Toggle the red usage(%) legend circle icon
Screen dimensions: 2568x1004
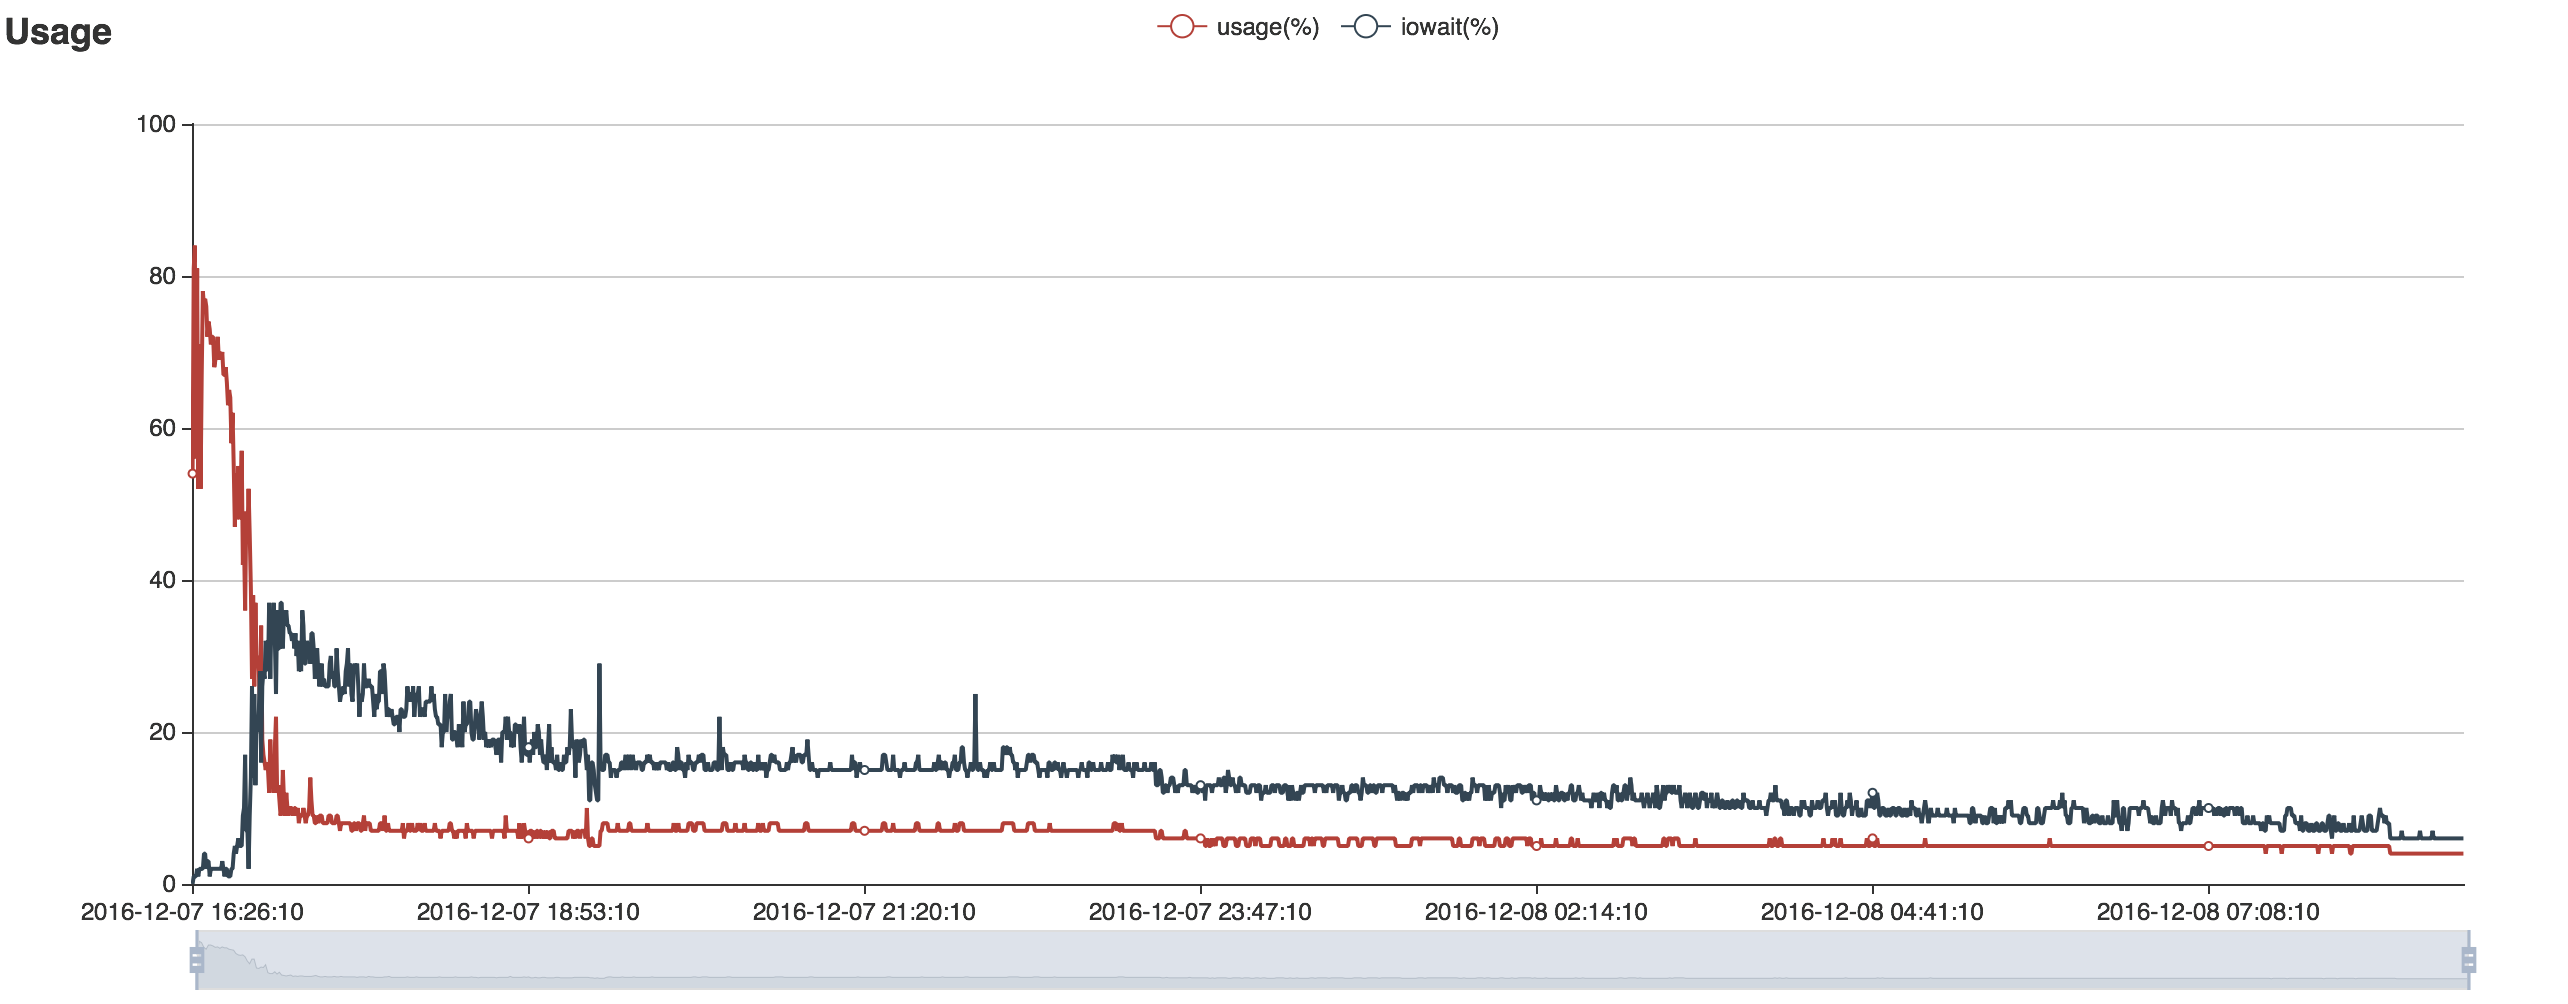(x=1181, y=27)
